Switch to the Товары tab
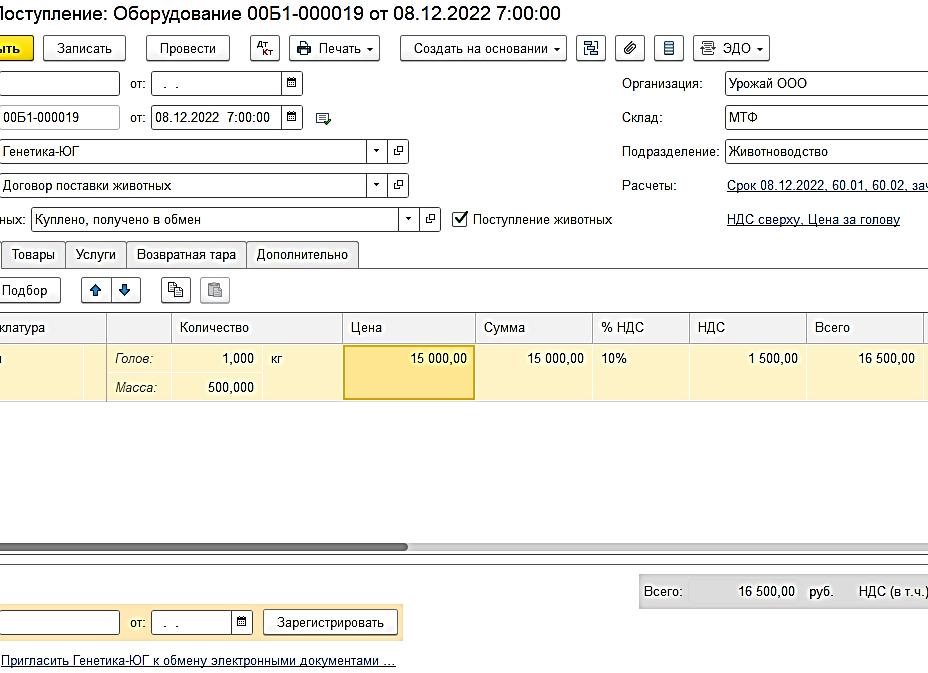928x673 pixels. (x=33, y=255)
